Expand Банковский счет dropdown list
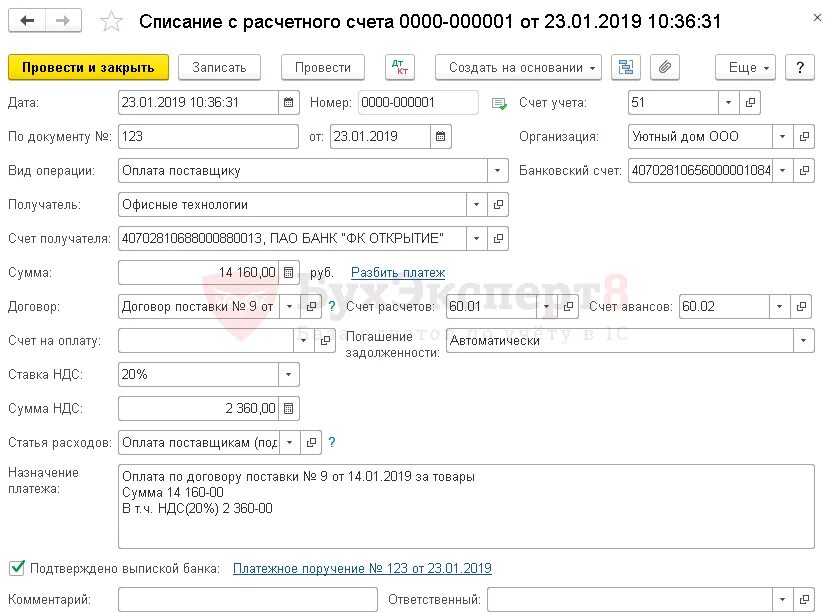This screenshot has width=829, height=614. pos(782,171)
